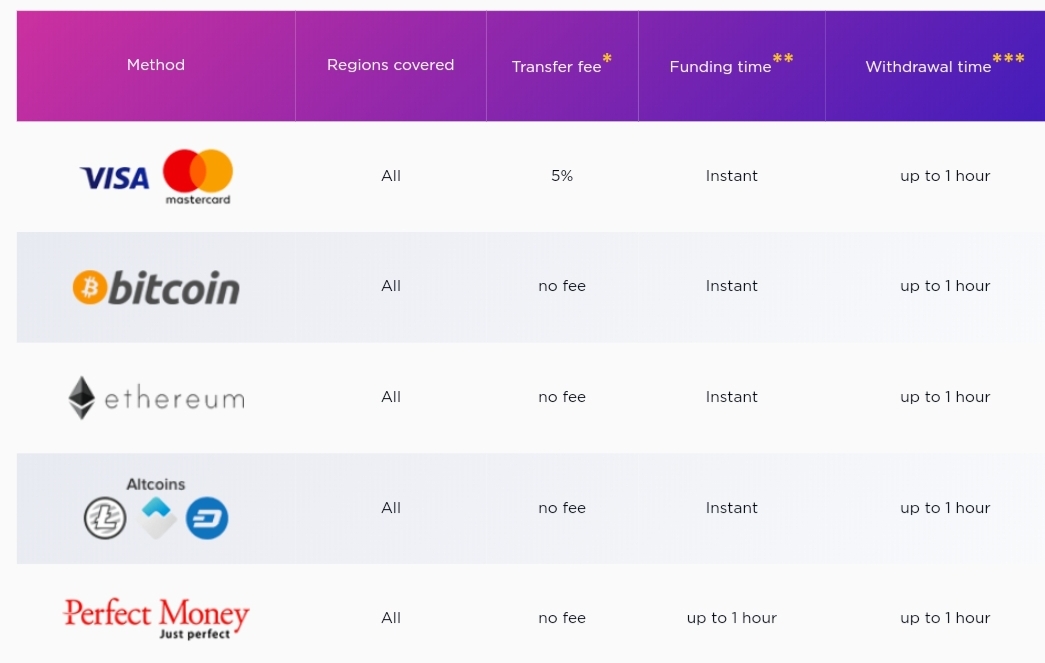
Task: Choose the Litecoin altcoin icon
Action: pos(105,518)
